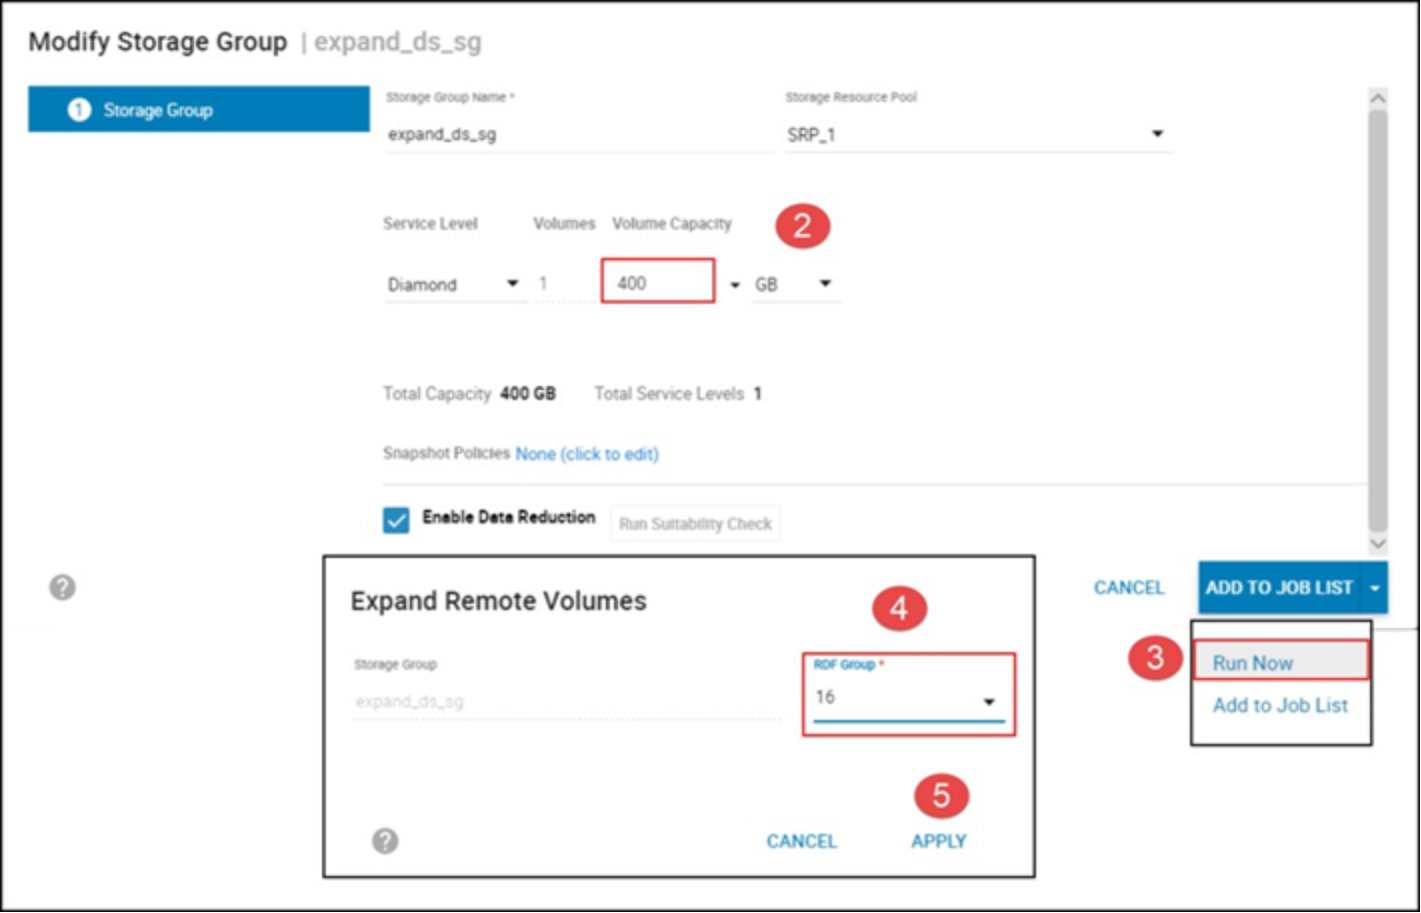This screenshot has height=913, width=1421.
Task: Click the Expand Remote Volumes heading
Action: tap(498, 601)
